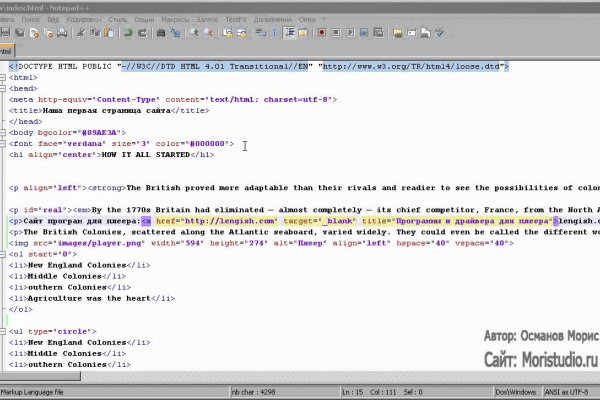The height and width of the screenshot is (400, 600).
Task: Click the Print icon in toolbar
Action: click(x=62, y=32)
